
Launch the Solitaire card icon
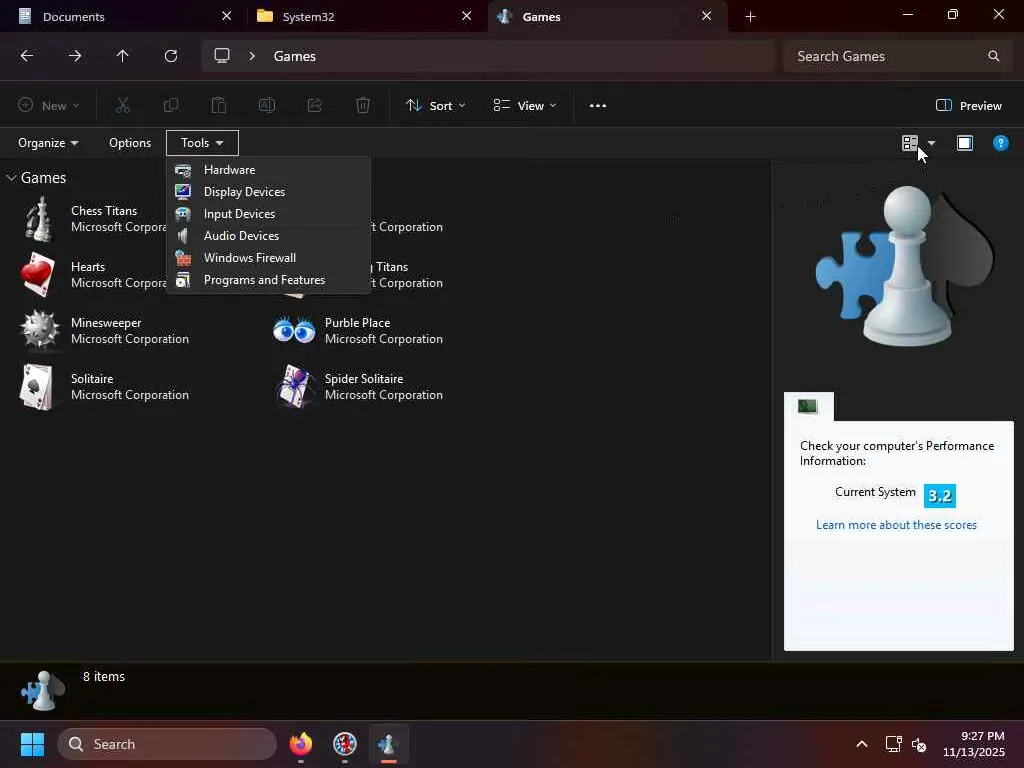click(x=37, y=387)
